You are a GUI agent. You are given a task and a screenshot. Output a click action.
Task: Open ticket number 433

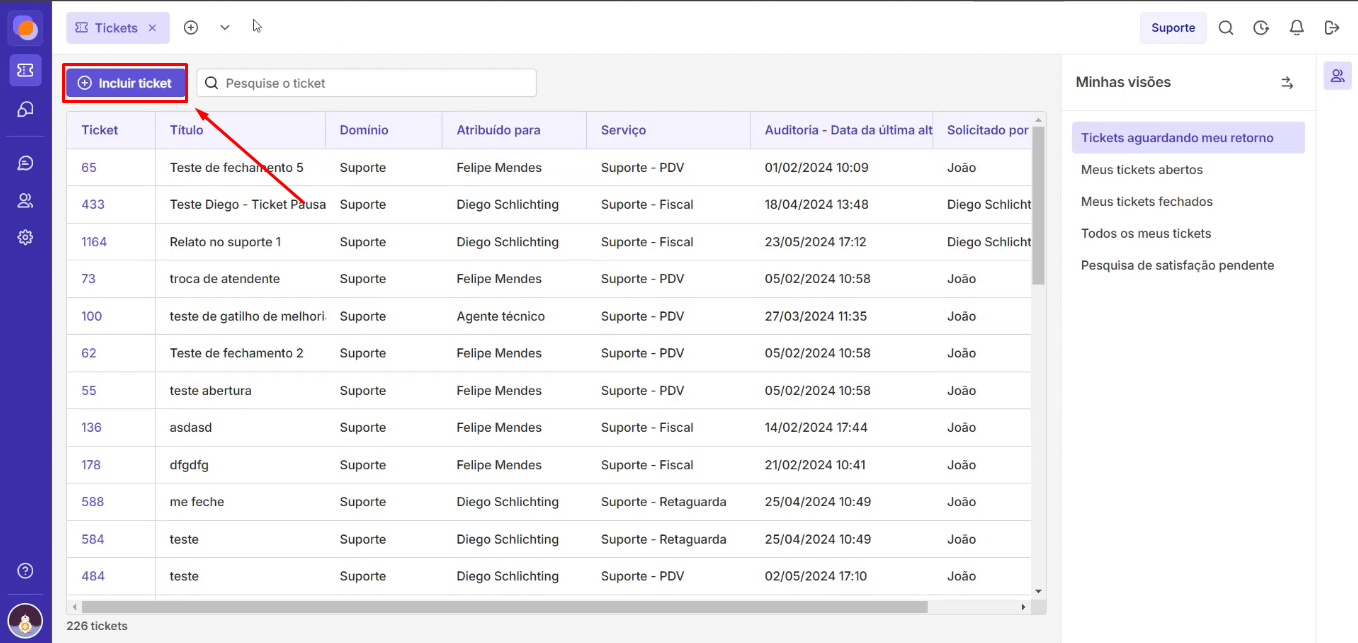click(93, 205)
